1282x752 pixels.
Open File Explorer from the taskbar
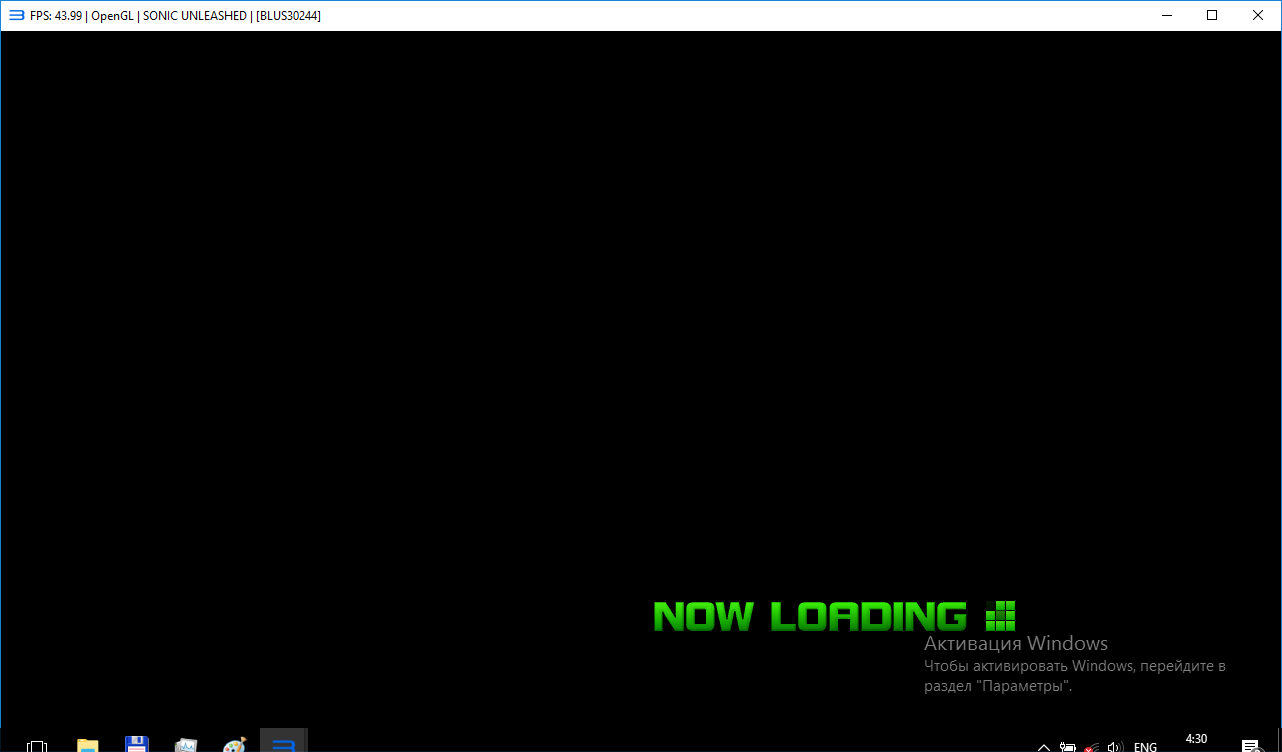tap(88, 745)
